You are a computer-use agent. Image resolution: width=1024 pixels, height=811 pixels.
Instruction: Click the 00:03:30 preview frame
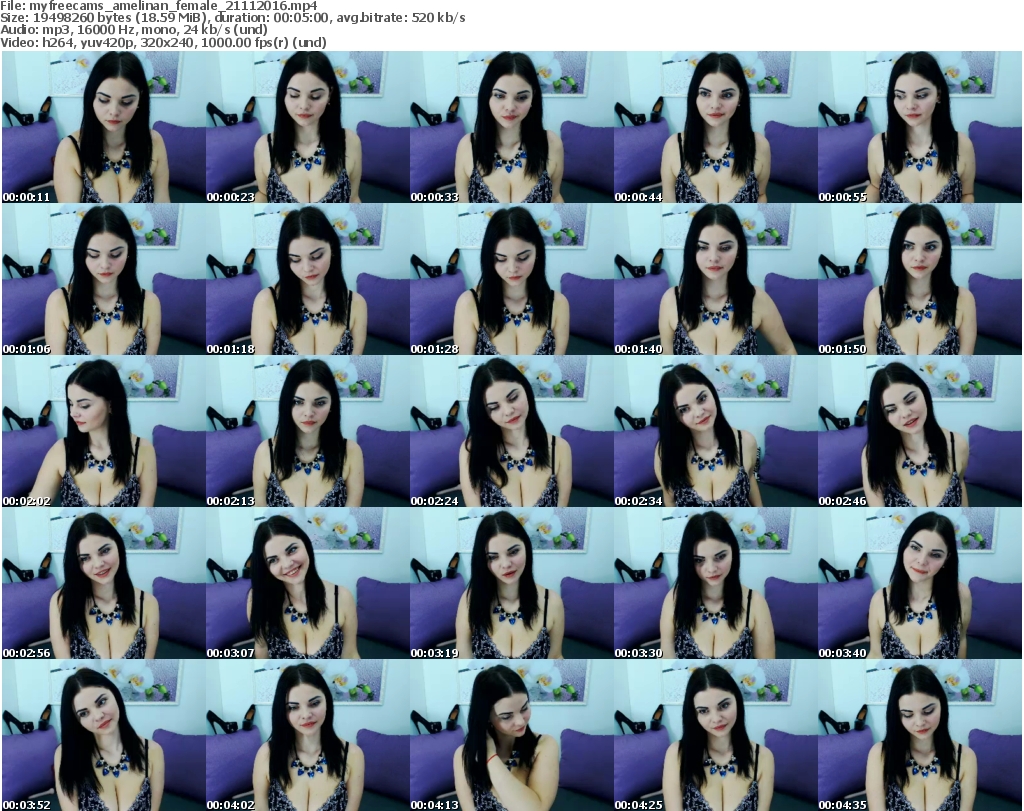(716, 583)
